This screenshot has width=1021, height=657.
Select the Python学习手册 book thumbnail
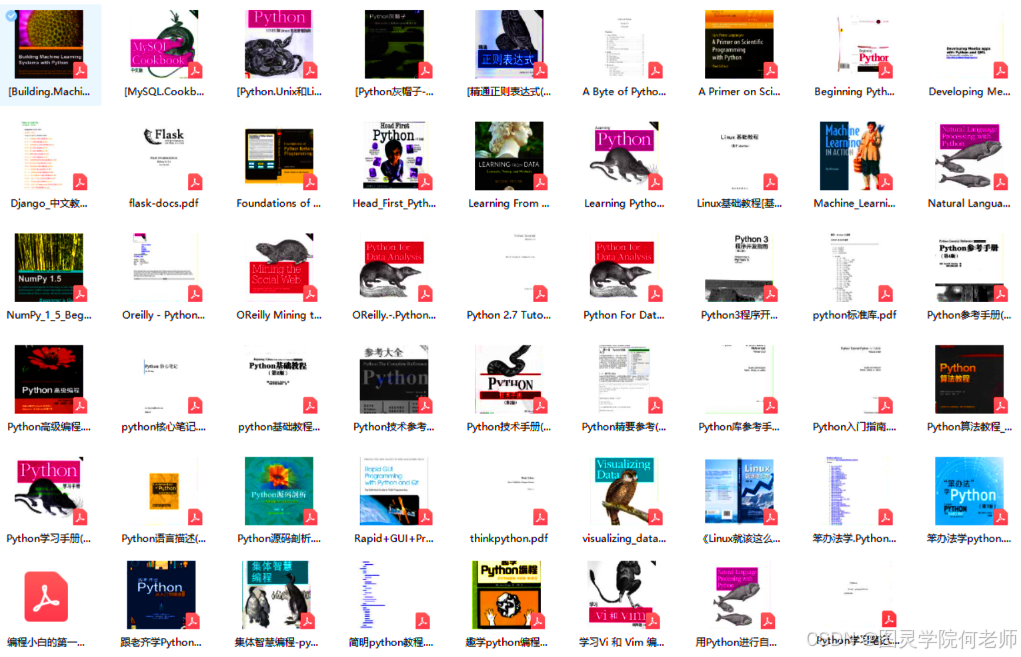coord(49,491)
